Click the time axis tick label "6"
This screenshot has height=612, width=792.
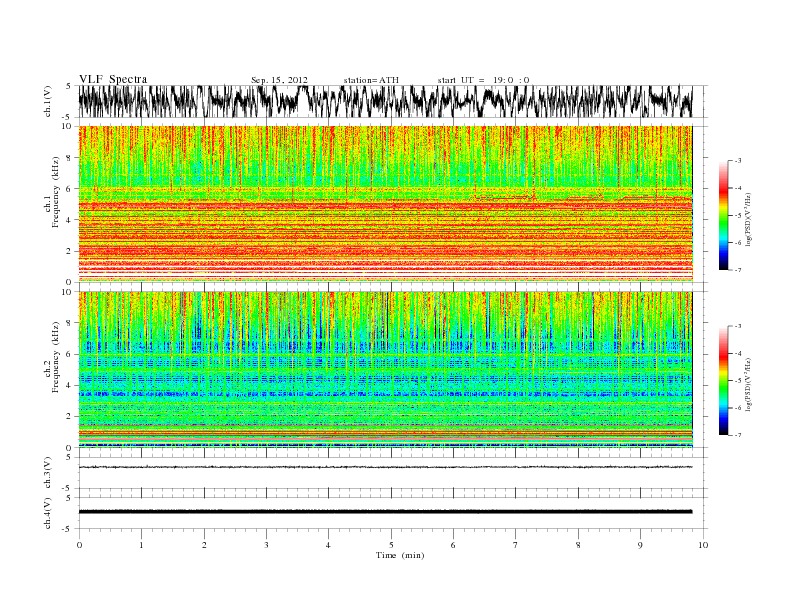453,545
